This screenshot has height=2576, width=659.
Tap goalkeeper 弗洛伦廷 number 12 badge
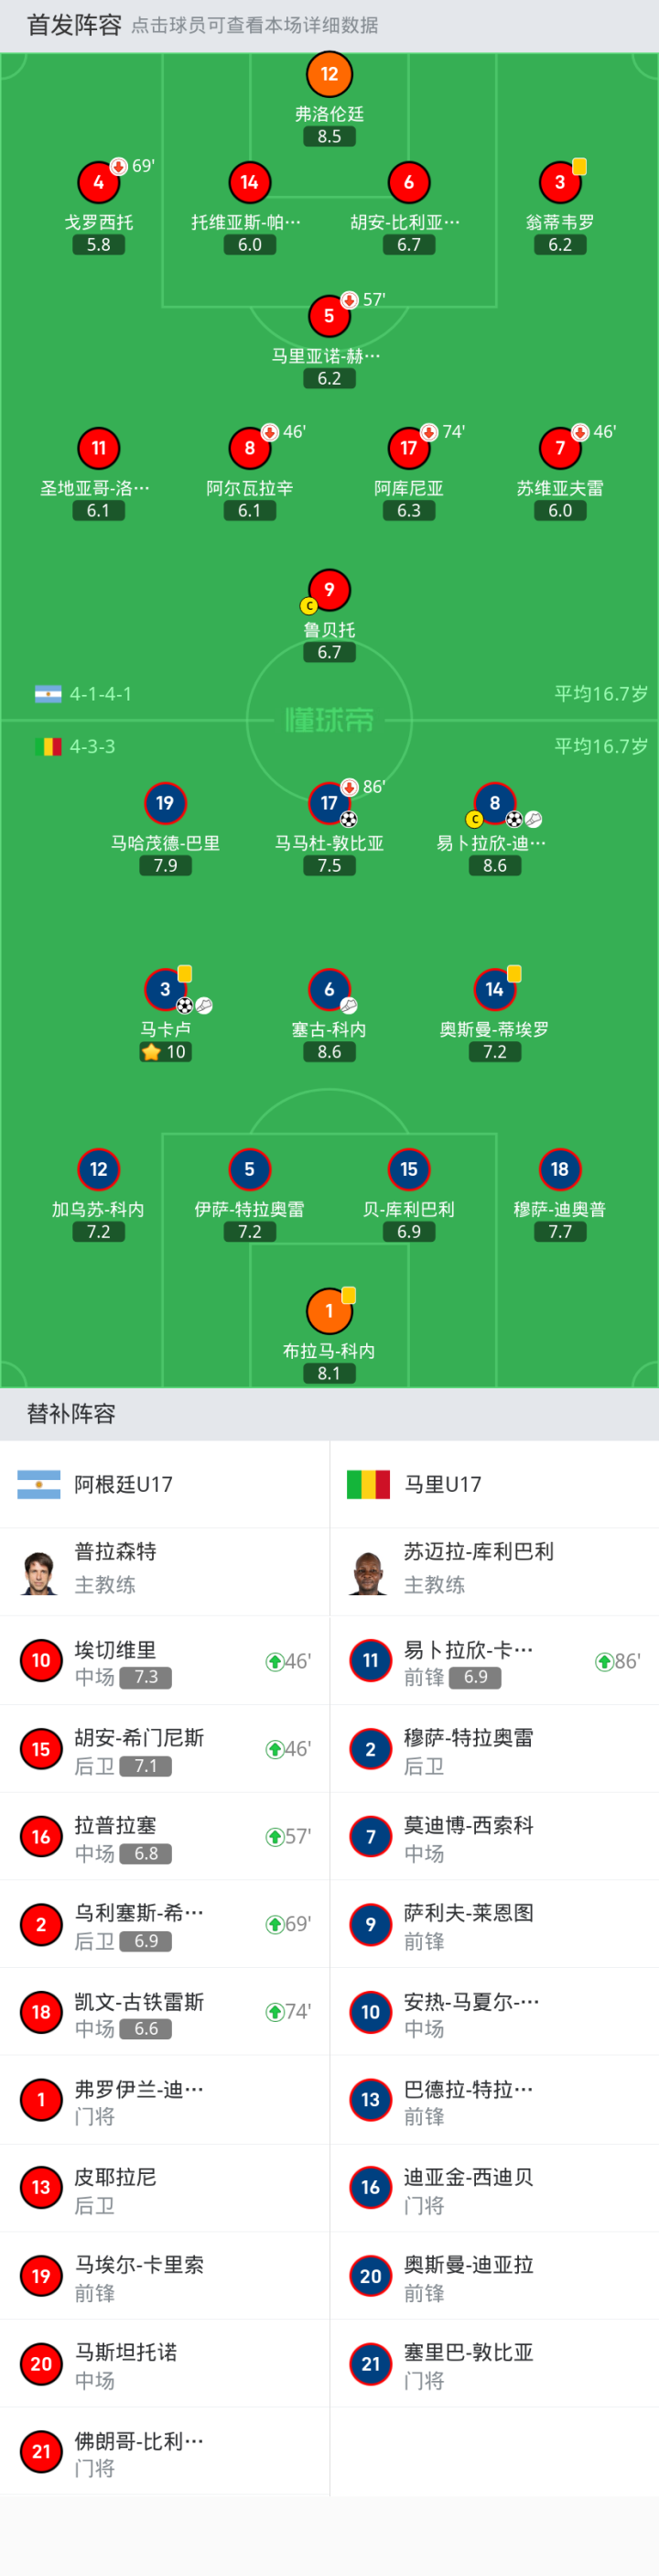(329, 74)
